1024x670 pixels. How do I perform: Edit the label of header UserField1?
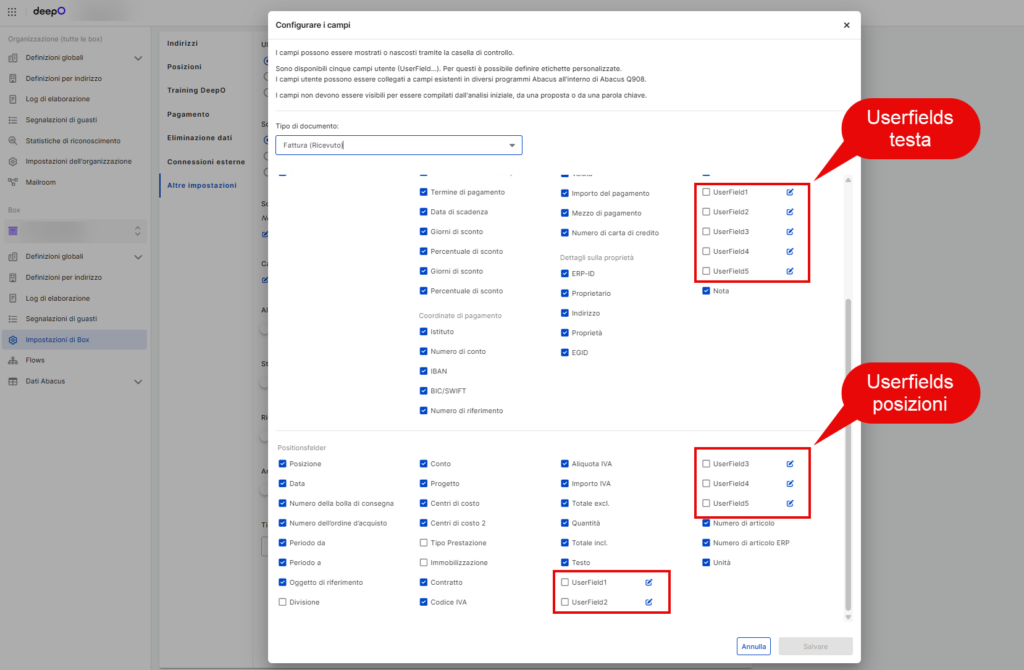click(790, 192)
